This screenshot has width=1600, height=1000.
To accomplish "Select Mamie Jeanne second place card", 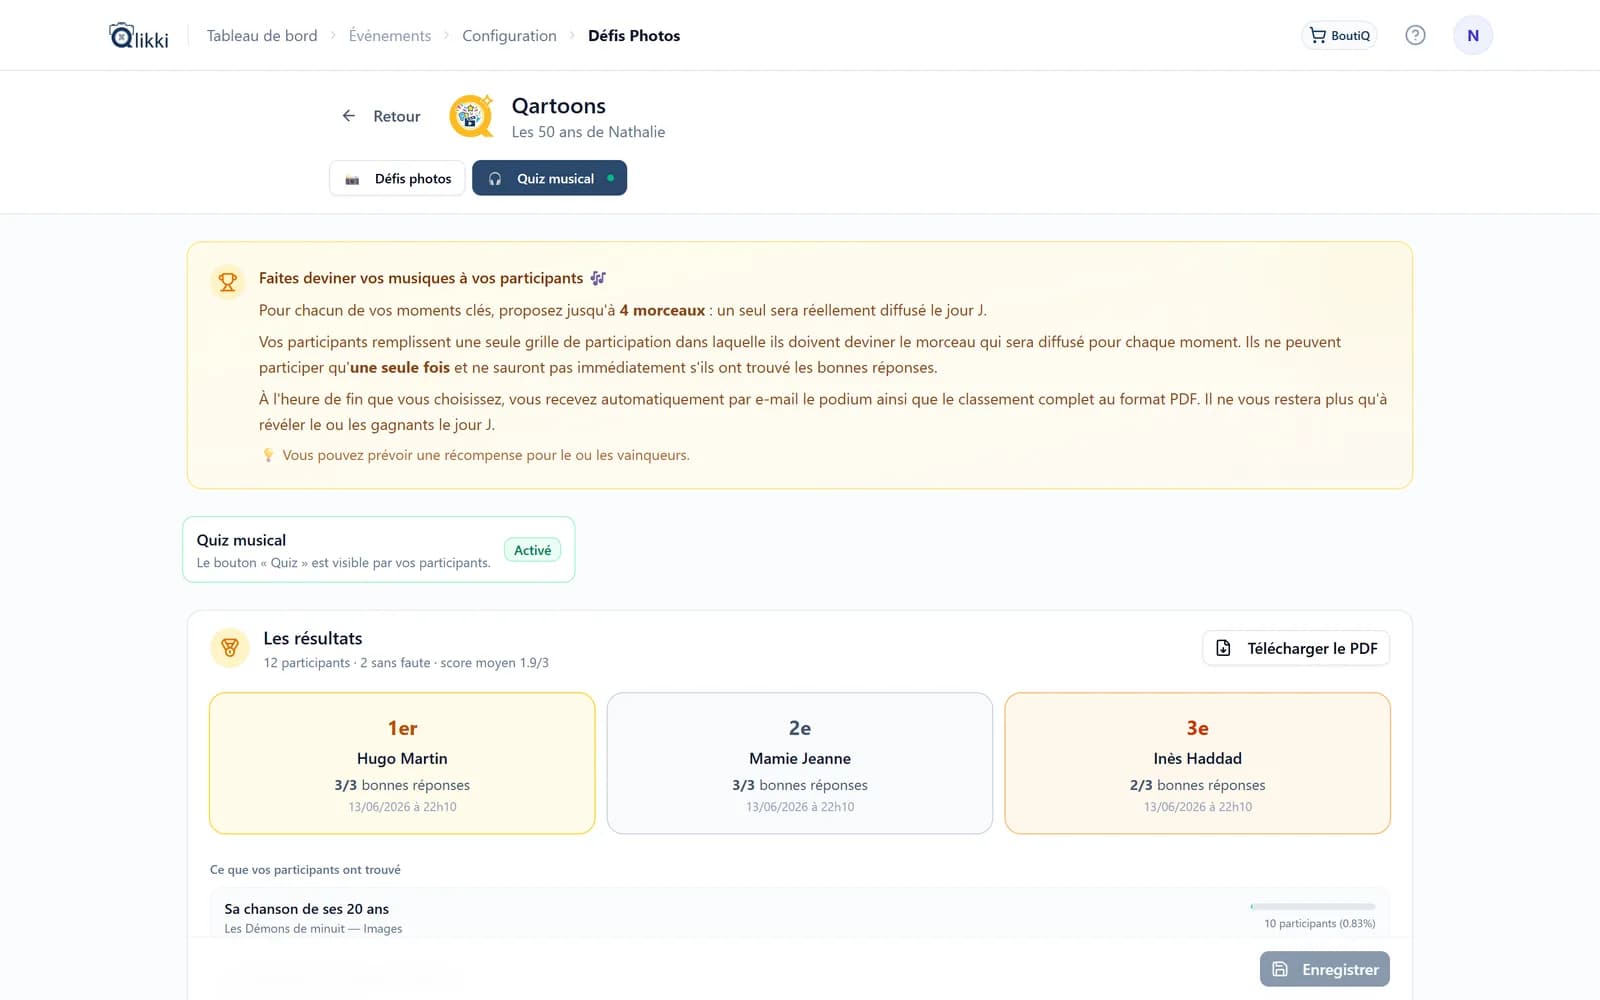I will (x=800, y=763).
